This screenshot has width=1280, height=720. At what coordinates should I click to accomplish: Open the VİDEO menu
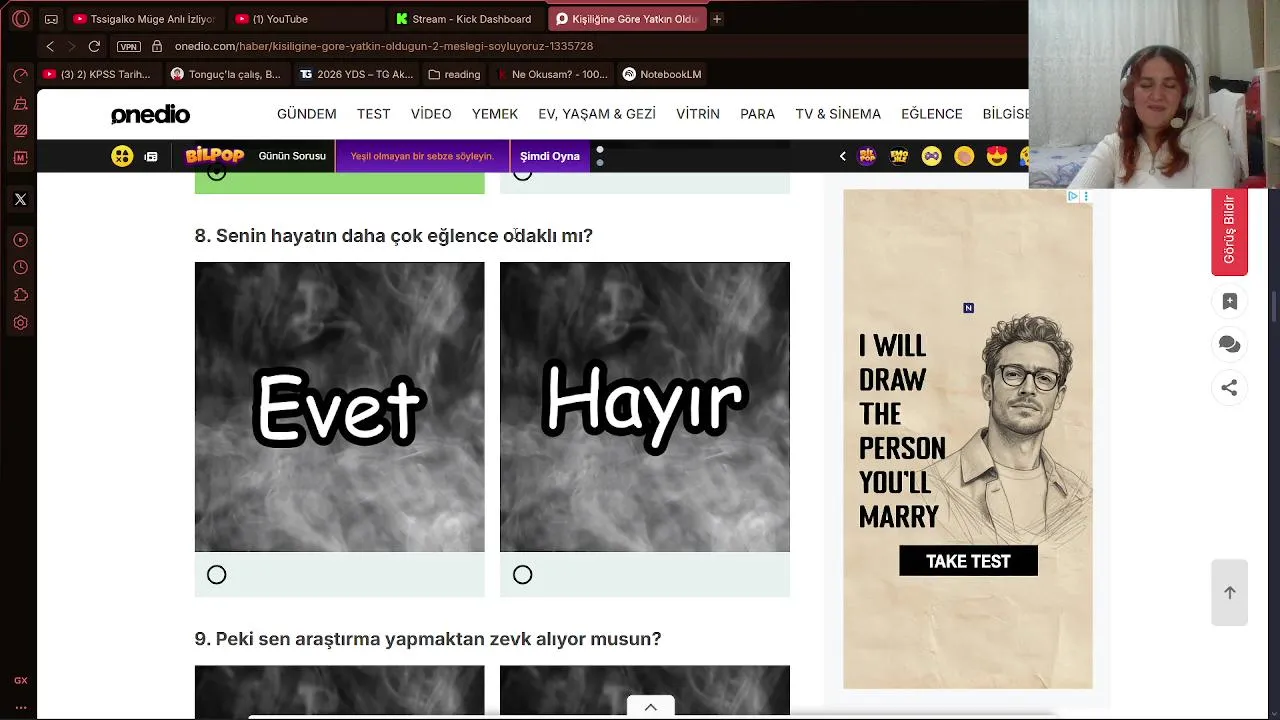pos(431,114)
